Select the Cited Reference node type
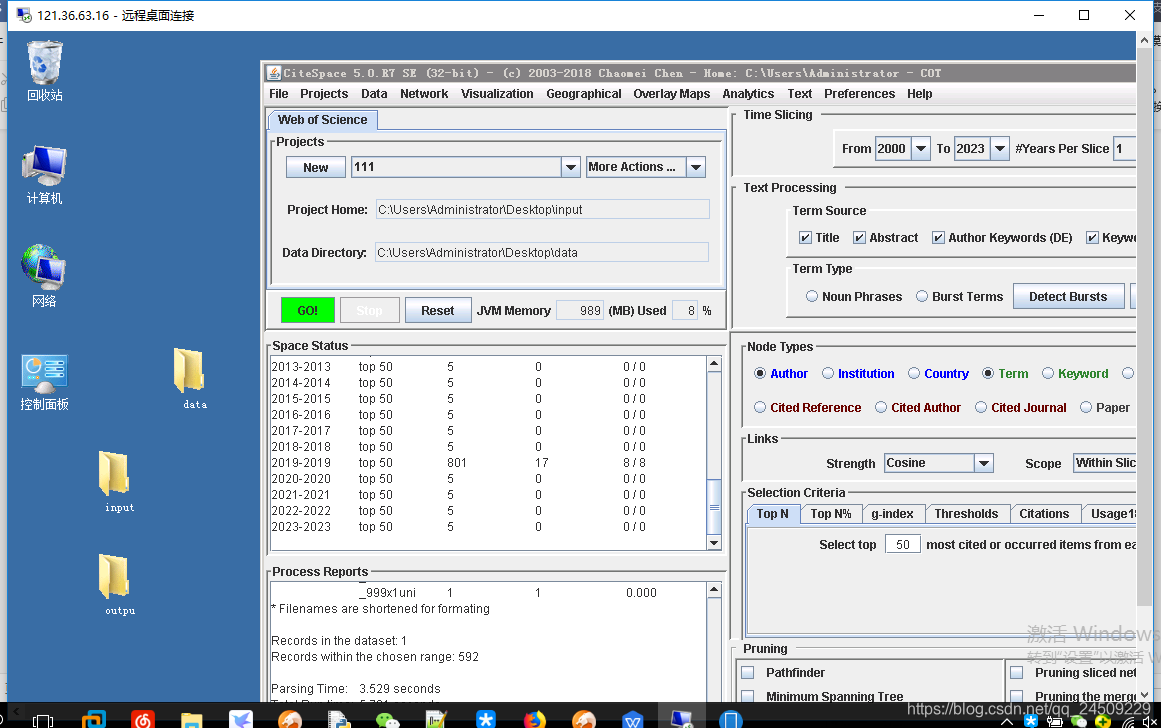This screenshot has height=728, width=1161. click(760, 407)
